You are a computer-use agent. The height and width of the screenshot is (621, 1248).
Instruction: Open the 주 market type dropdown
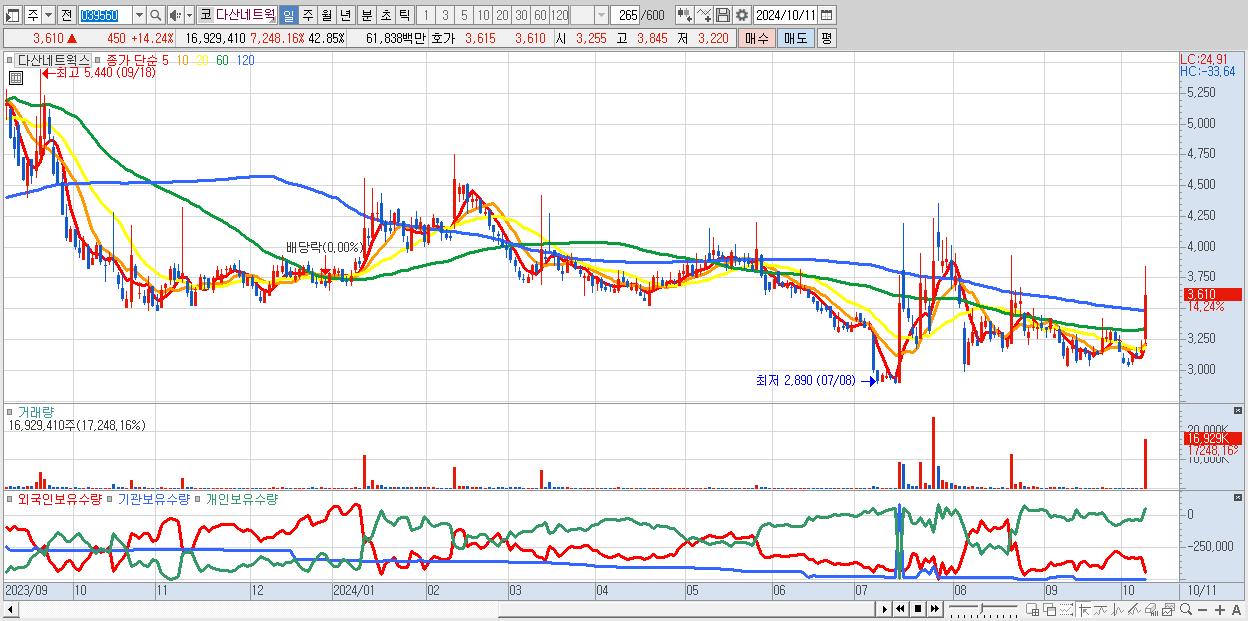tap(48, 15)
